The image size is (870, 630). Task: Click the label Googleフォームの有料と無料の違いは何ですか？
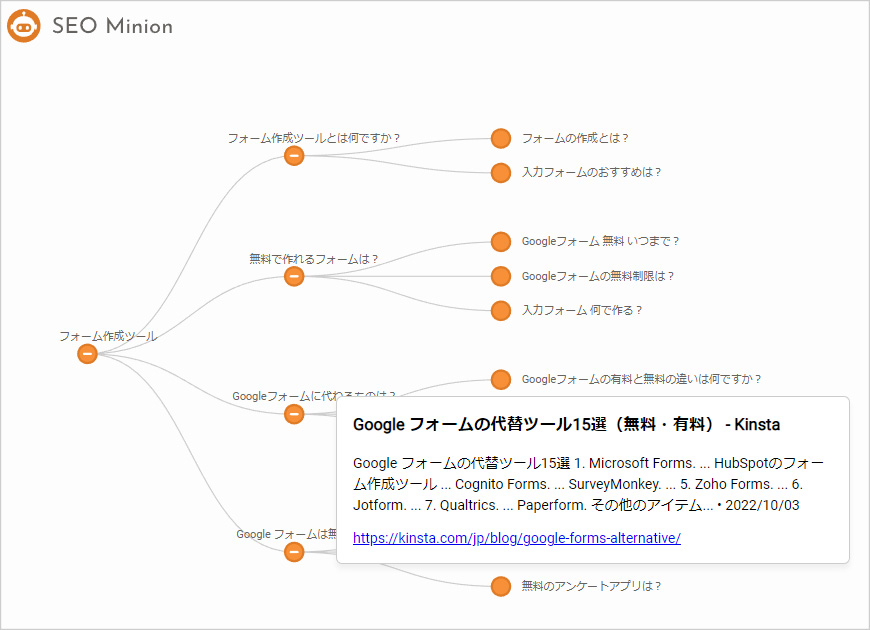point(641,380)
